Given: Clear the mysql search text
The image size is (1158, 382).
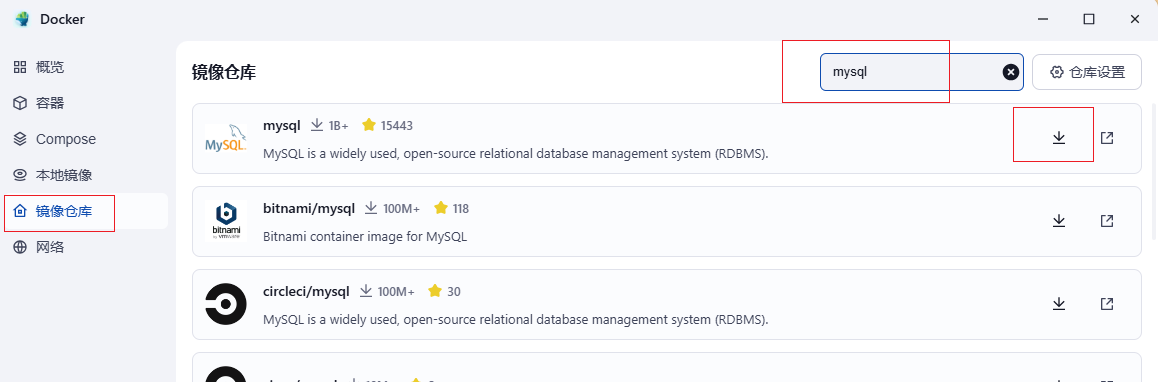Looking at the screenshot, I should click(1010, 72).
